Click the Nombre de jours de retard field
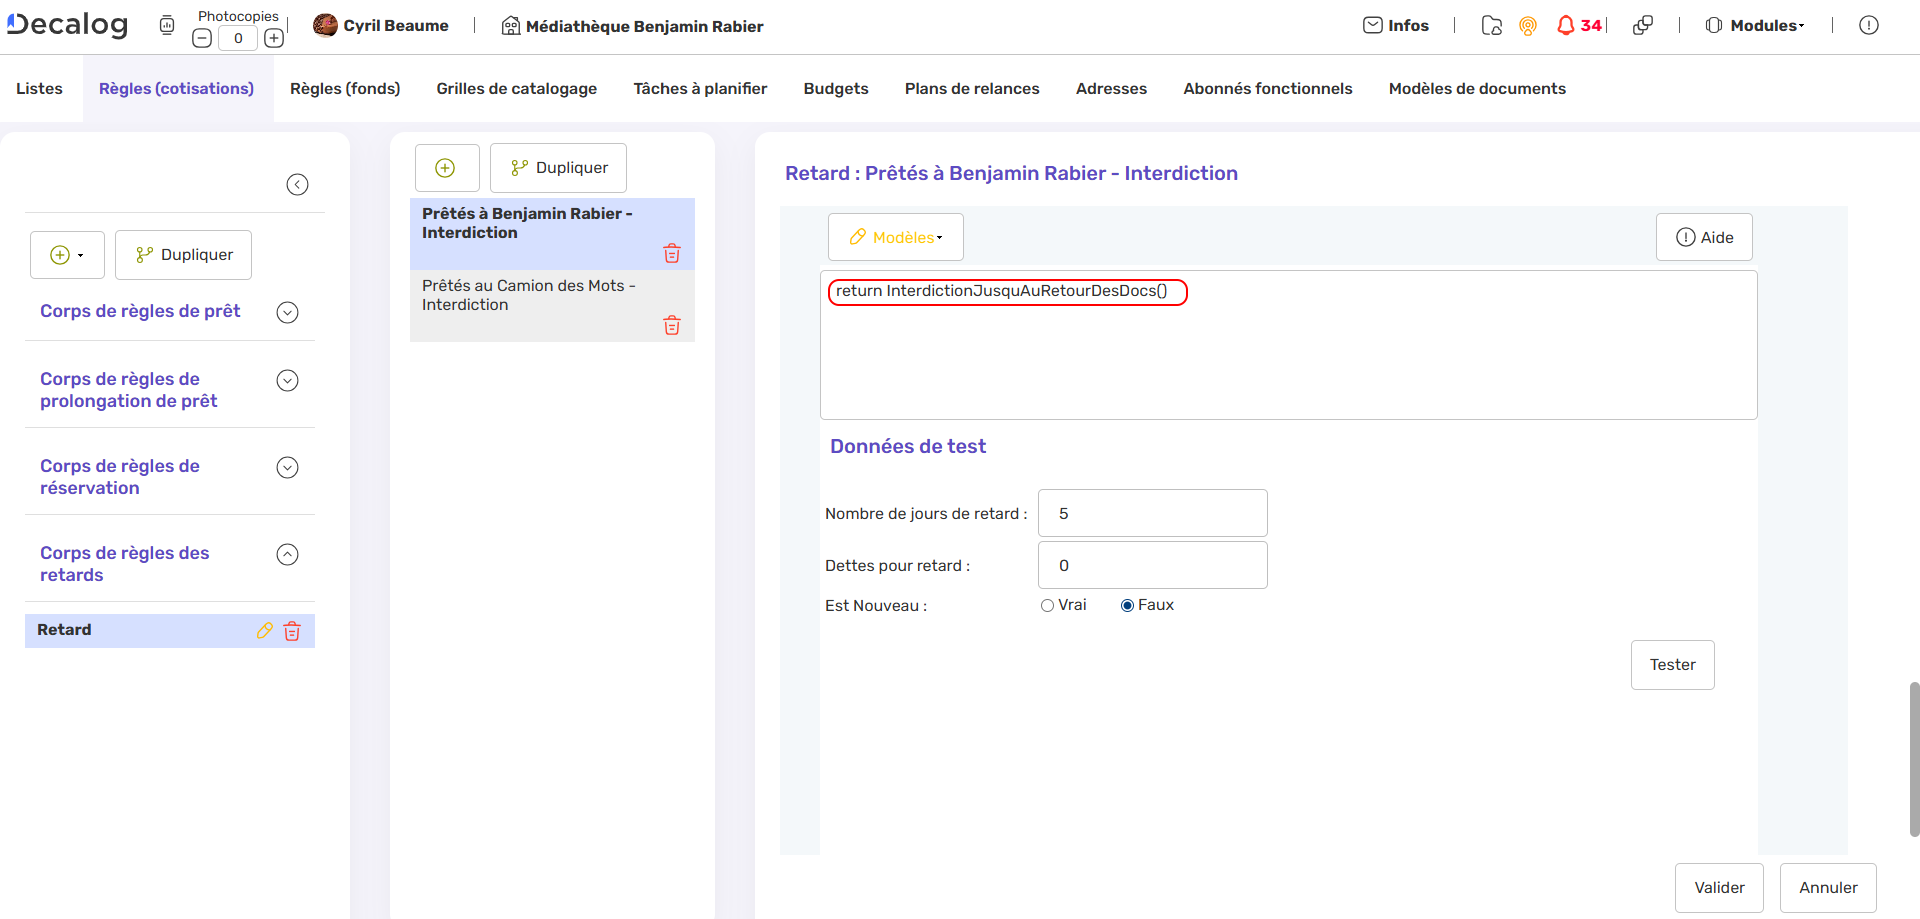The width and height of the screenshot is (1920, 919). pyautogui.click(x=1152, y=514)
